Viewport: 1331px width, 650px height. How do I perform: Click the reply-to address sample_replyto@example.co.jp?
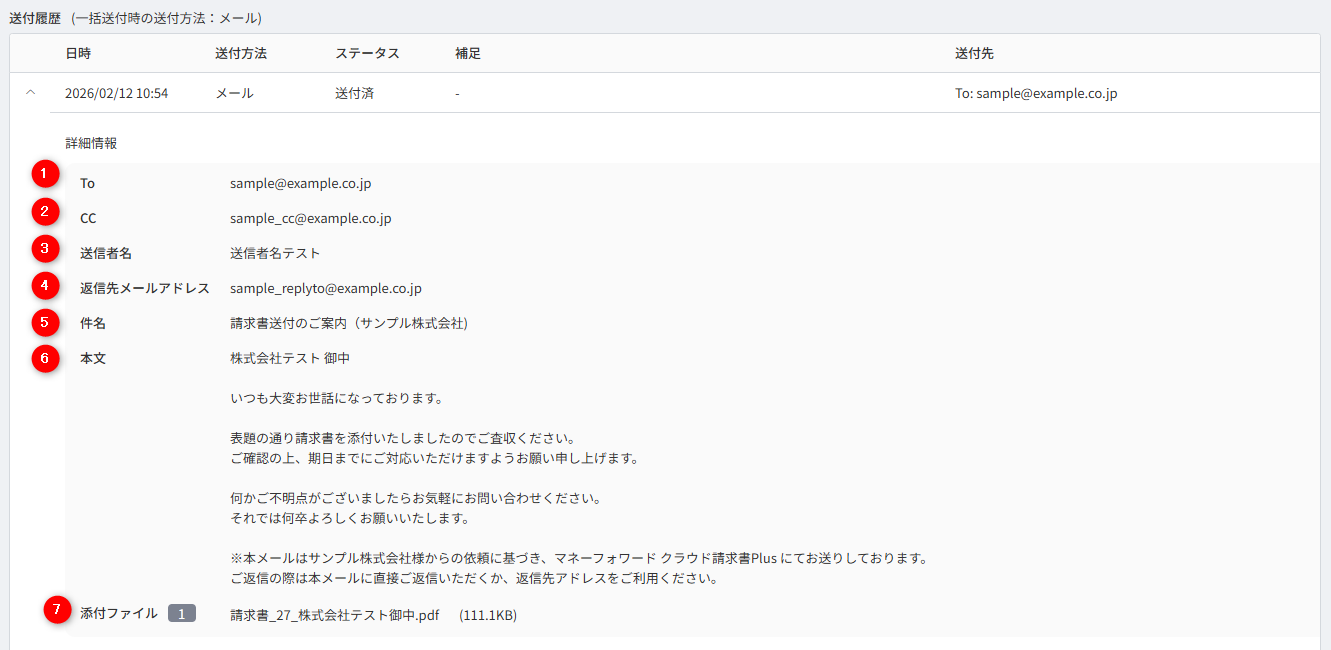click(325, 288)
